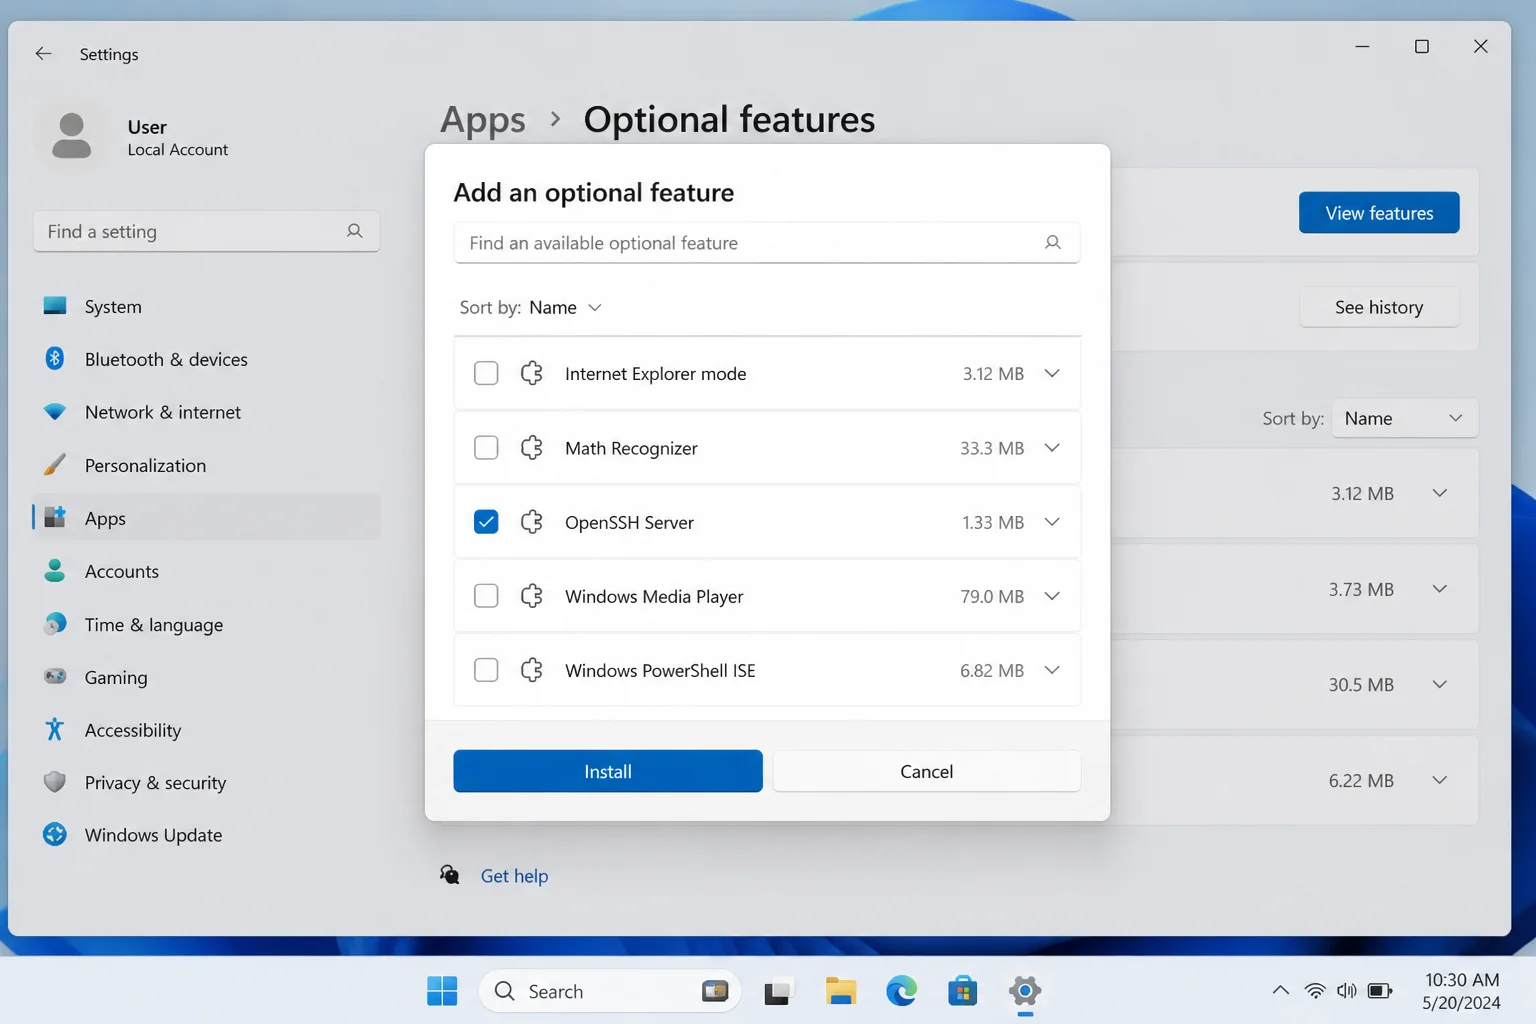Expand the background 3.12 MB feature row
The height and width of the screenshot is (1024, 1536).
tap(1439, 493)
